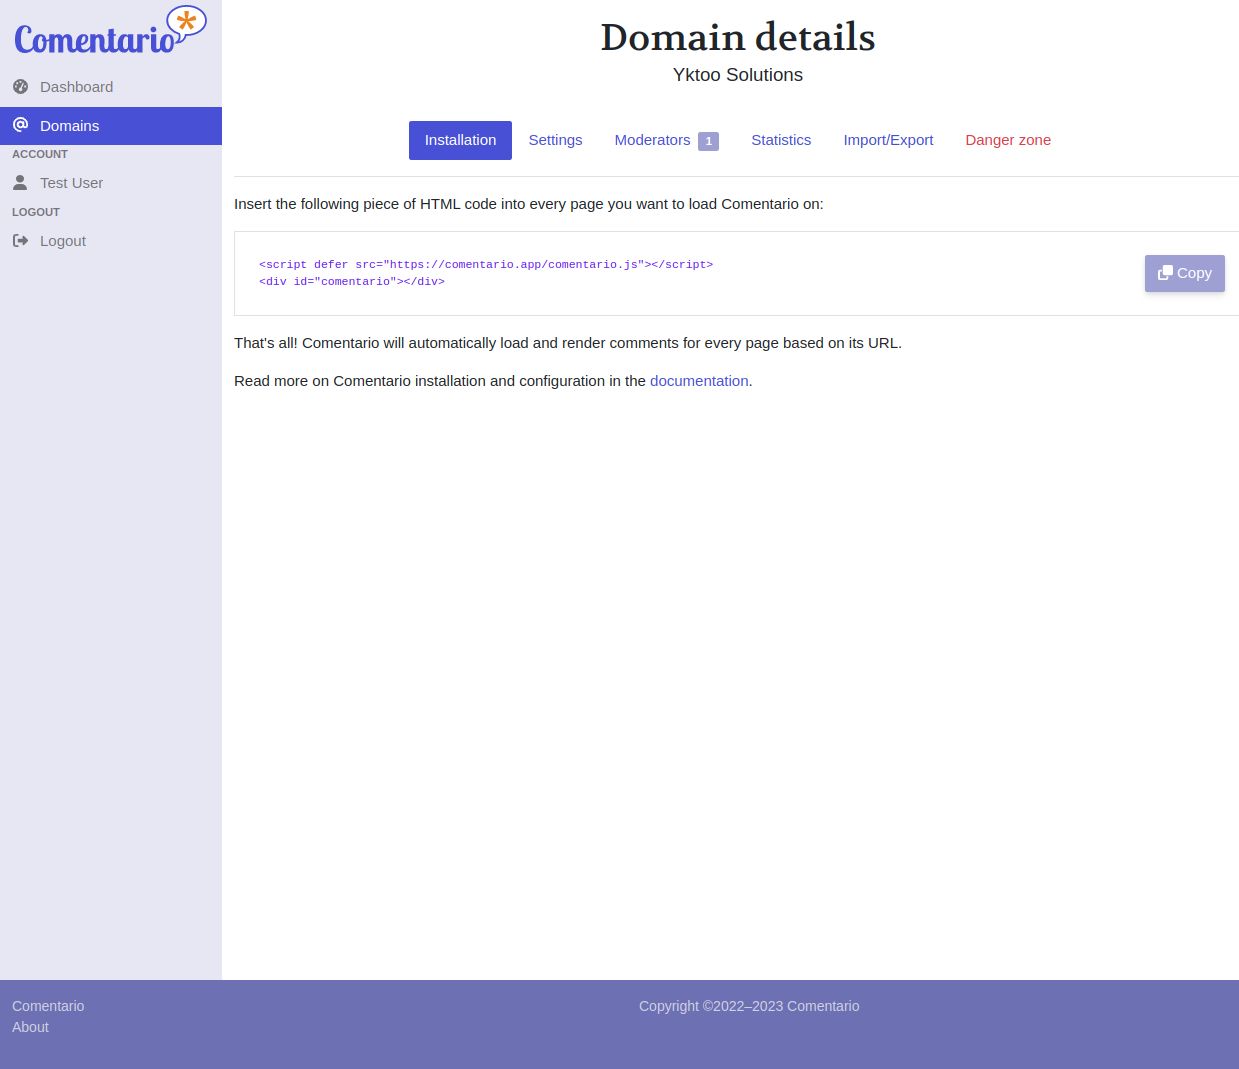
Task: Open the Danger zone tab
Action: click(x=1008, y=140)
